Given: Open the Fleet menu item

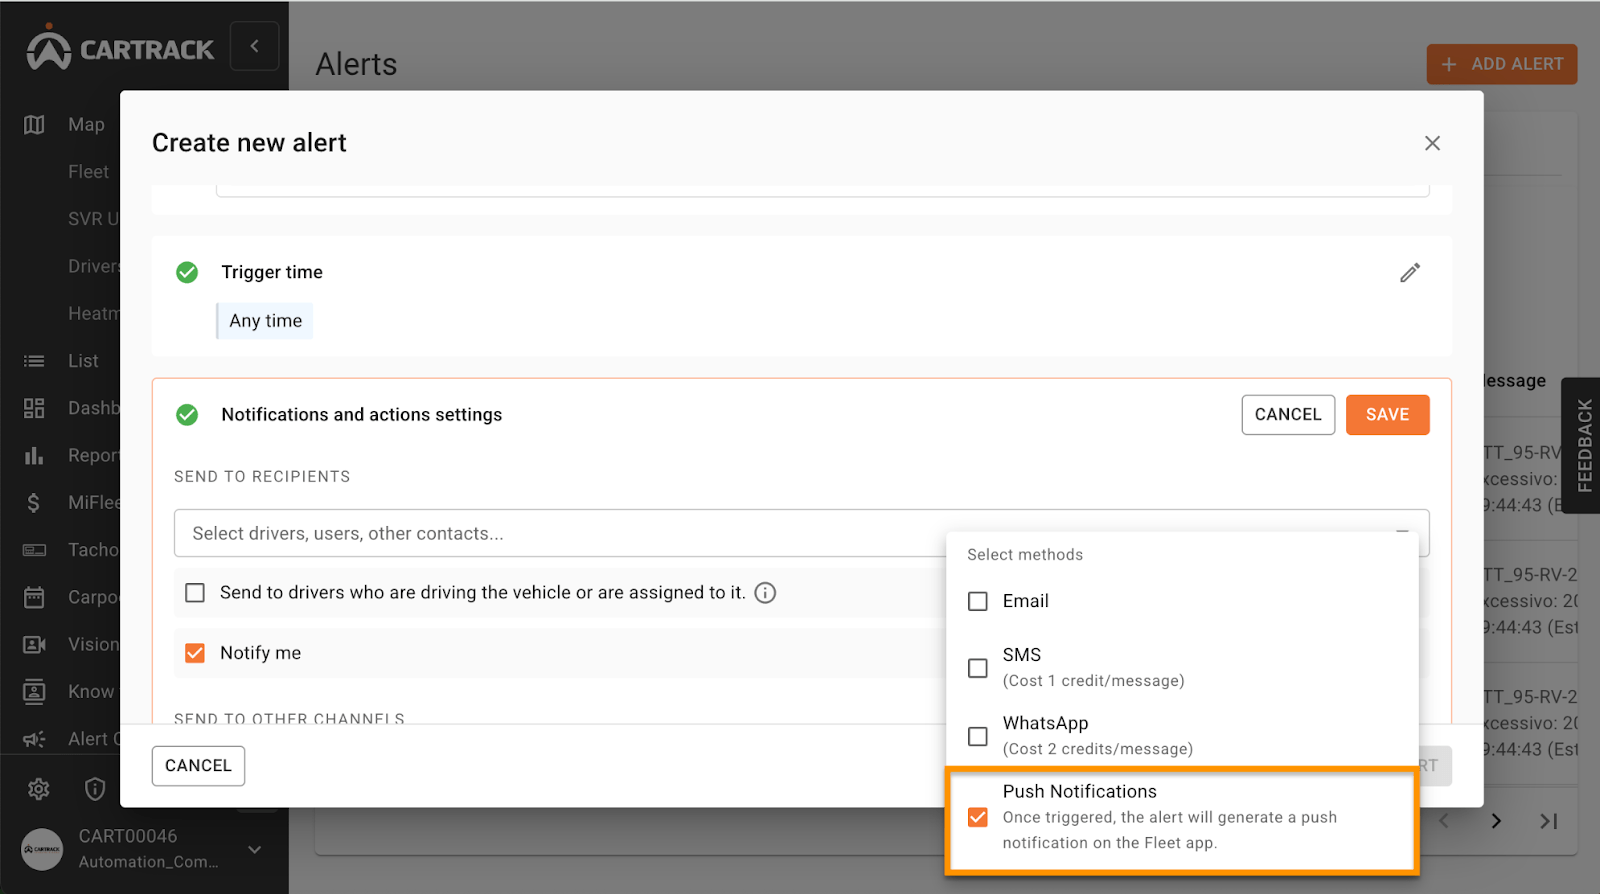Looking at the screenshot, I should pyautogui.click(x=88, y=172).
